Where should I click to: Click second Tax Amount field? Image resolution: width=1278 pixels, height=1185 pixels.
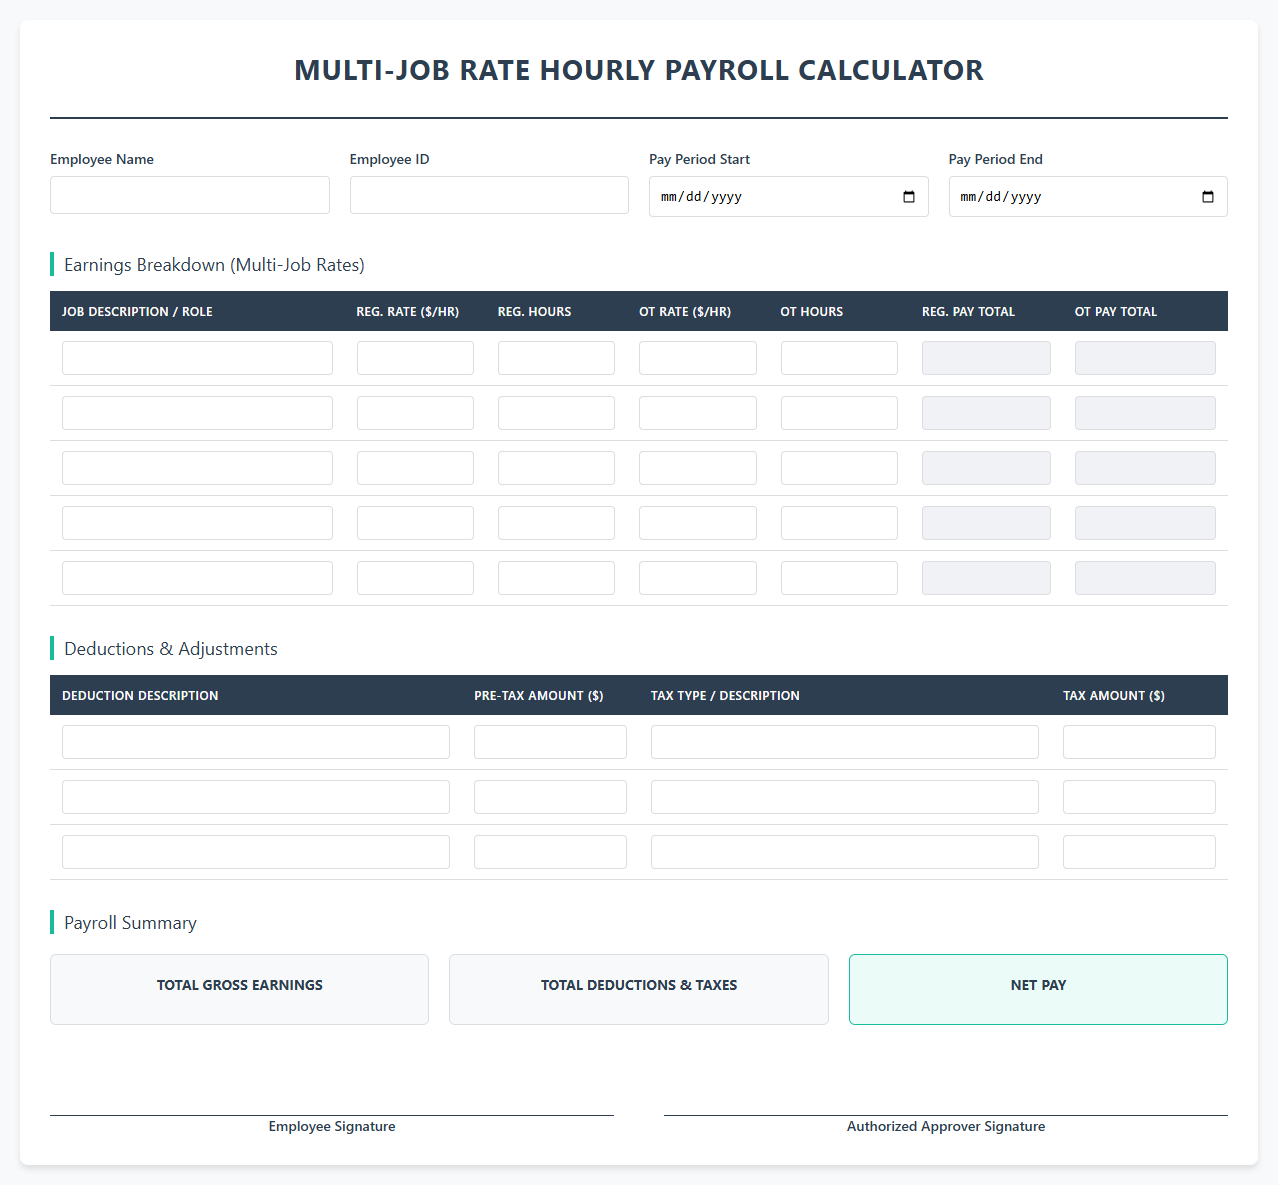(x=1139, y=797)
